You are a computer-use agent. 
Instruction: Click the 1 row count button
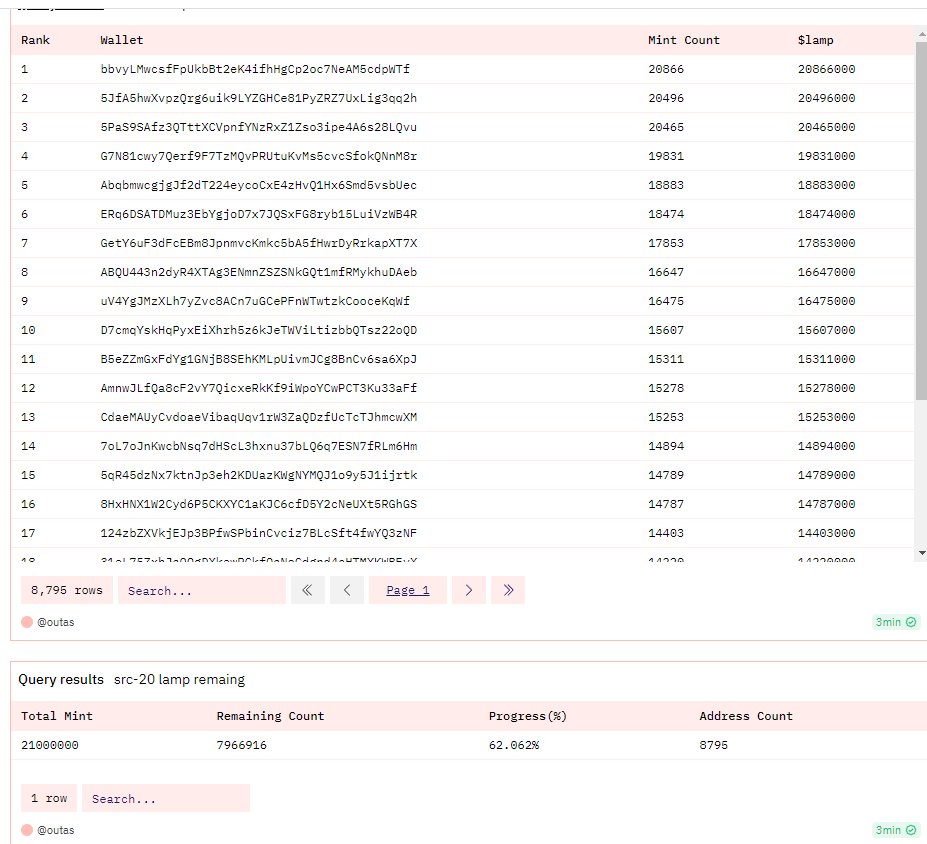pyautogui.click(x=48, y=798)
